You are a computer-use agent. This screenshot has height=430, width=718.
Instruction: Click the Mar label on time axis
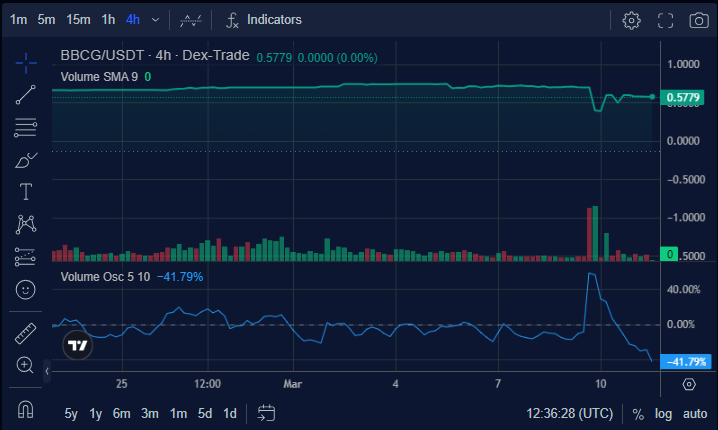[293, 384]
